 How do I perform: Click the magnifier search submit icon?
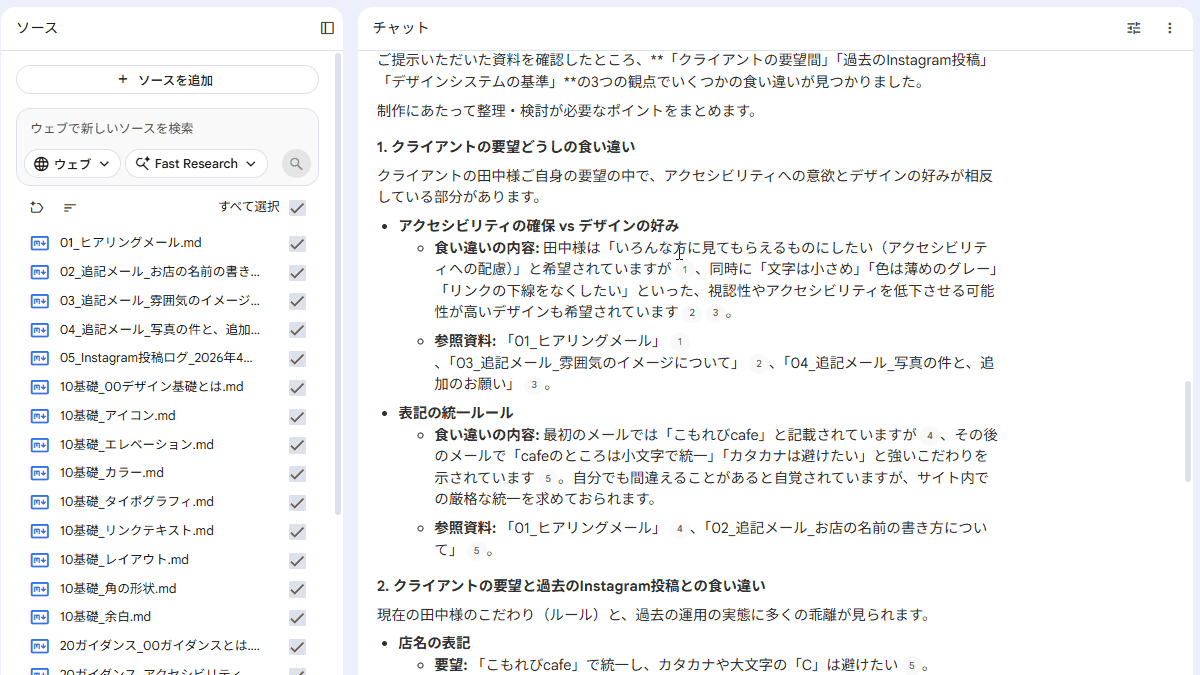pyautogui.click(x=296, y=163)
